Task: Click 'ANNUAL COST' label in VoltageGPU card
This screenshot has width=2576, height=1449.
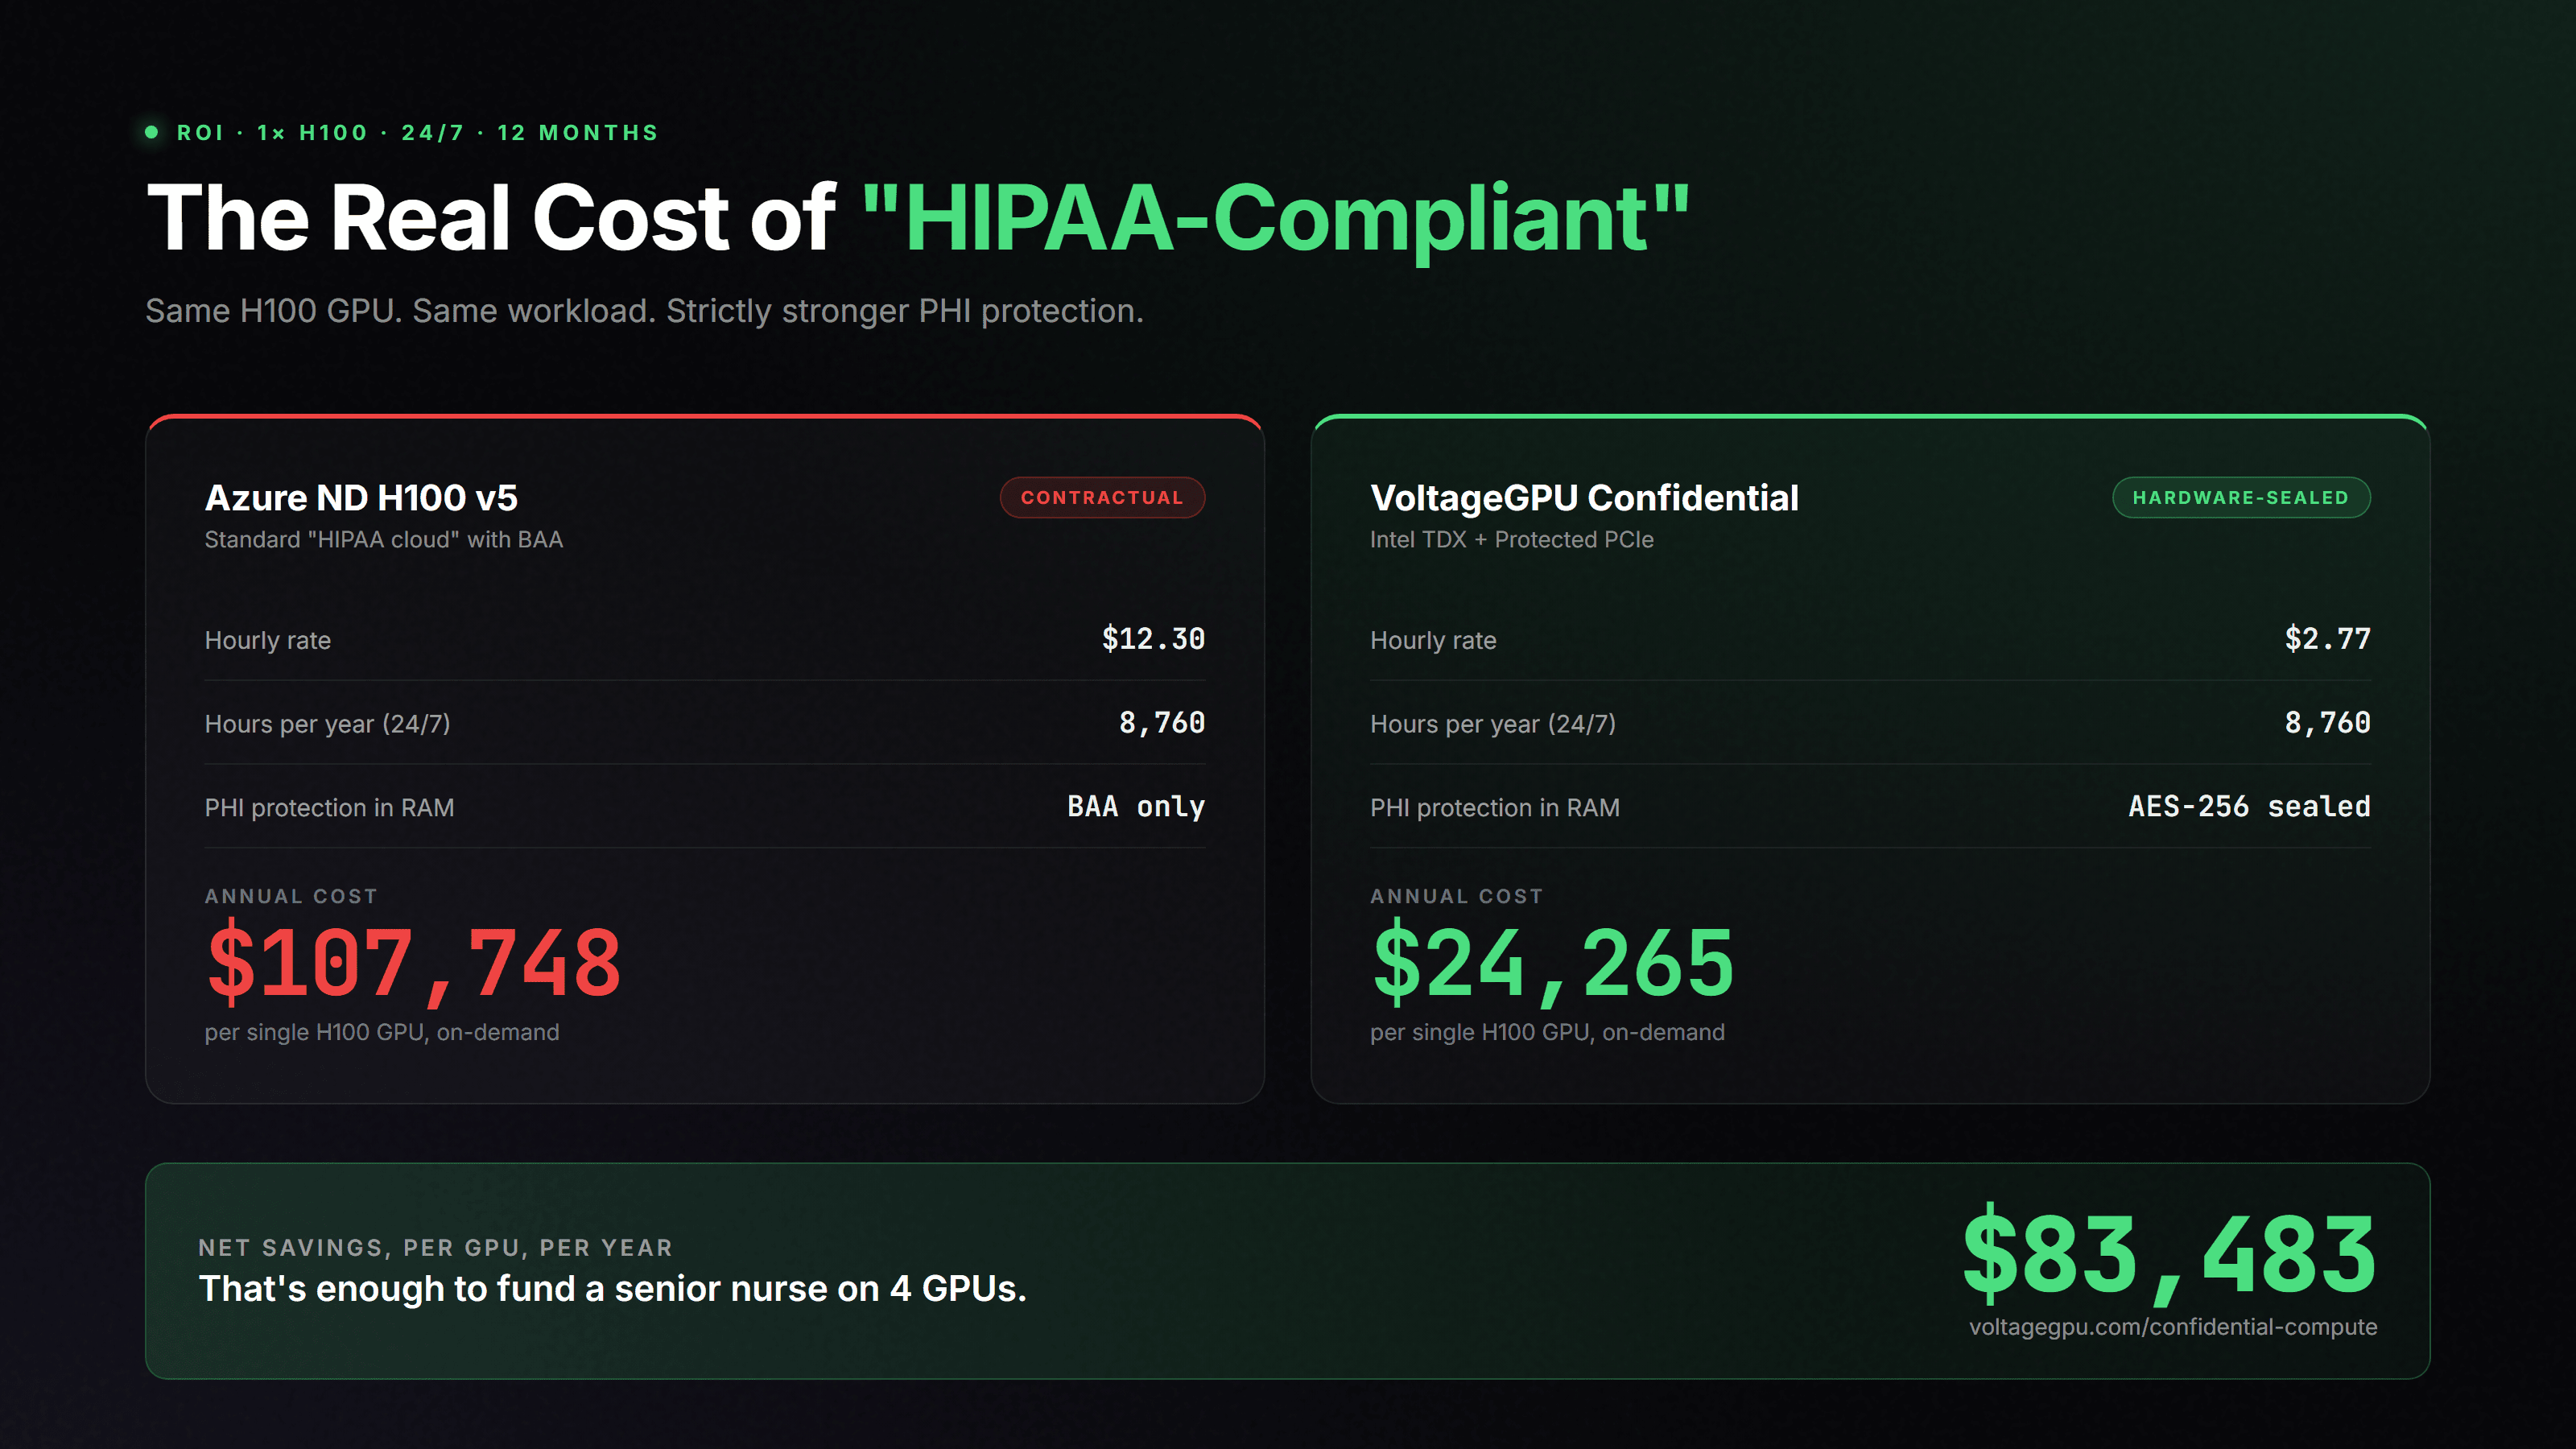Action: point(1456,896)
